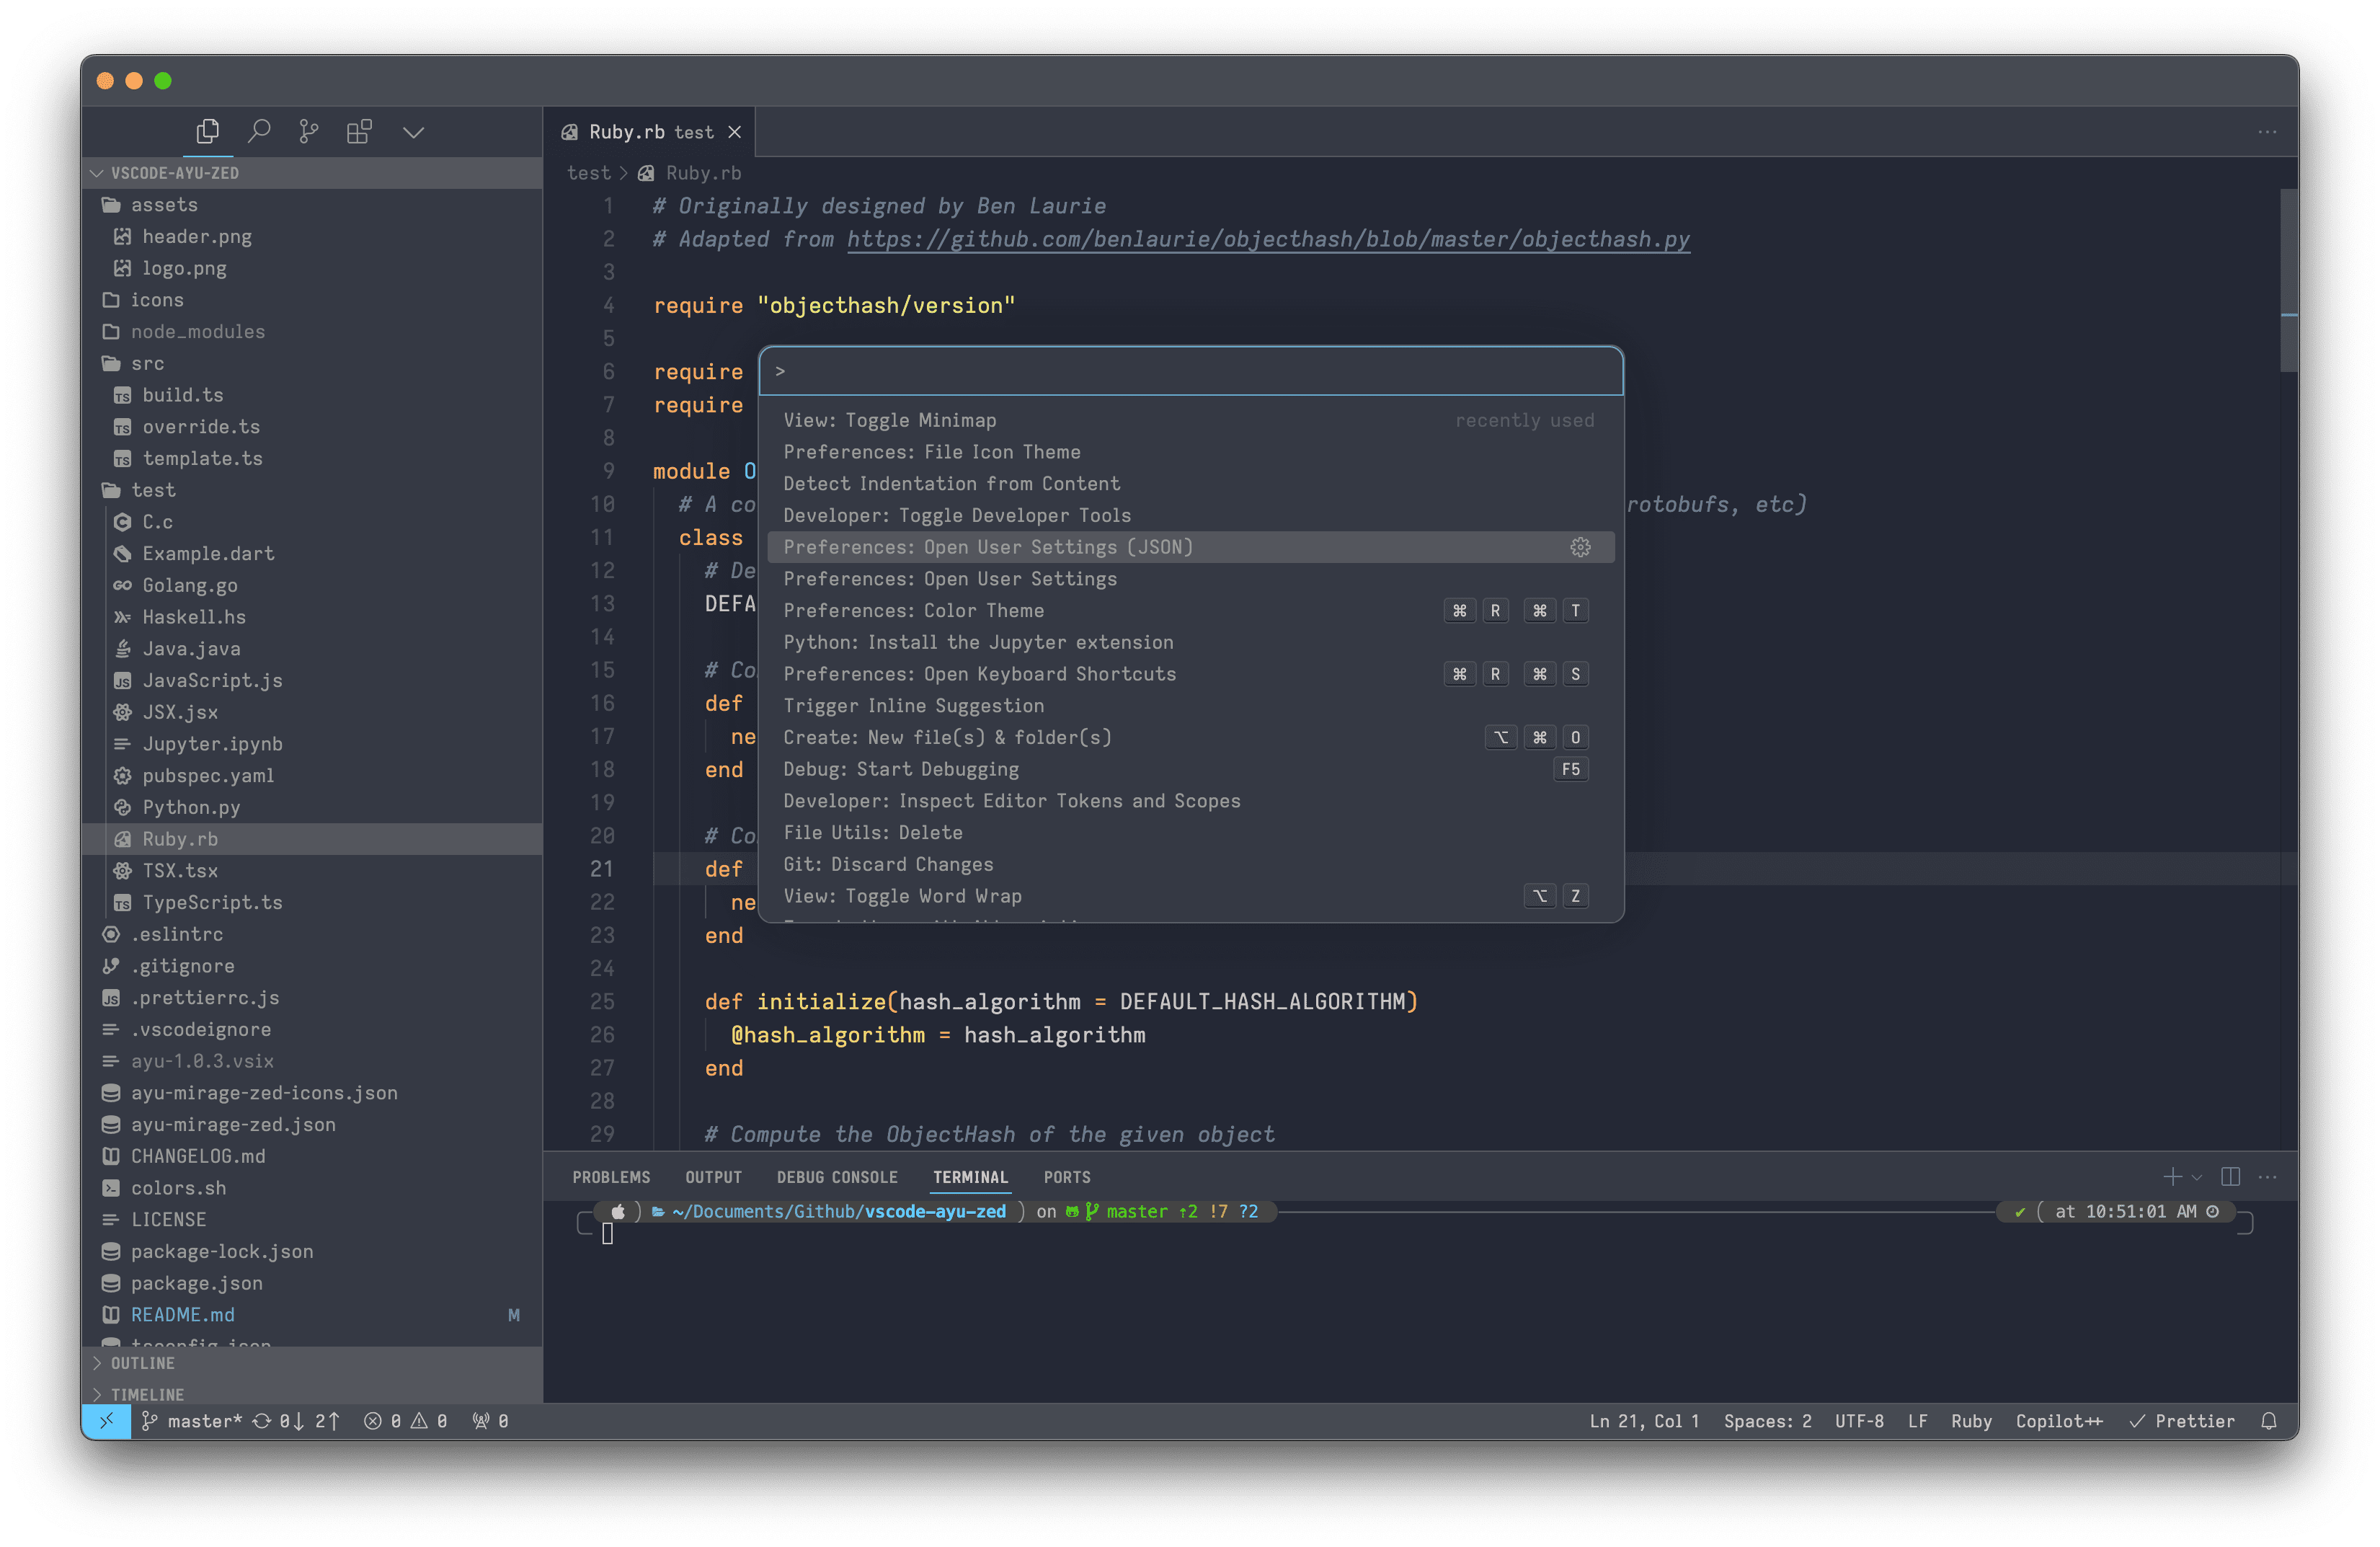Expand the TIMELINE section
This screenshot has height=1547, width=2380.
point(147,1394)
